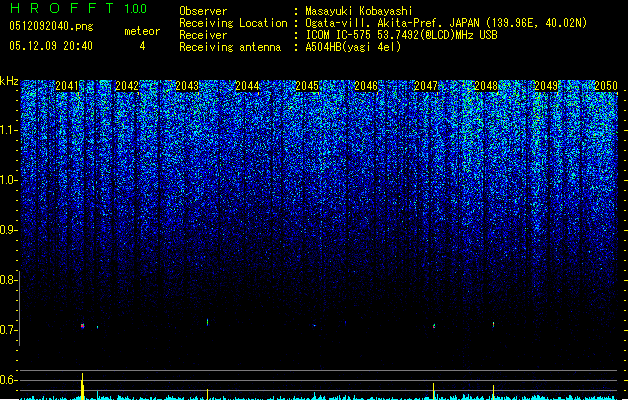Viewport: 629px width, 400px height.
Task: Click observer name Masayuki Kobayashi
Action: click(x=359, y=11)
